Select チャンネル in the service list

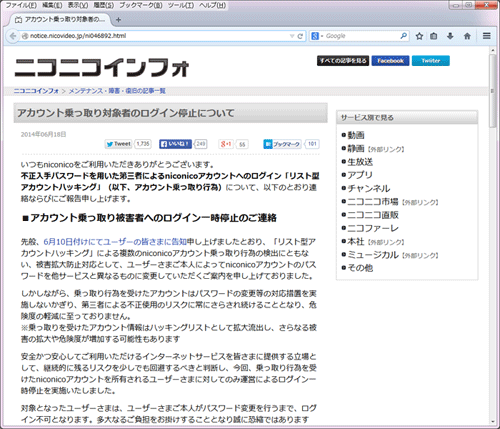pyautogui.click(x=369, y=188)
